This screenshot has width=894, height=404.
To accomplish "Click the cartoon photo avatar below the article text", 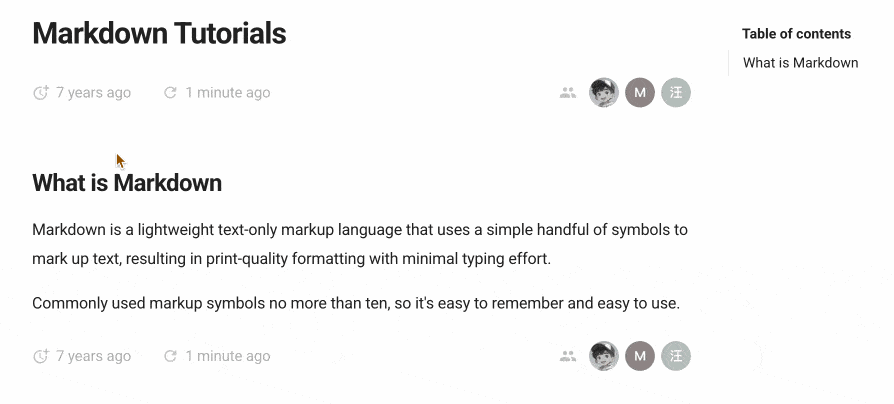I will tap(604, 356).
